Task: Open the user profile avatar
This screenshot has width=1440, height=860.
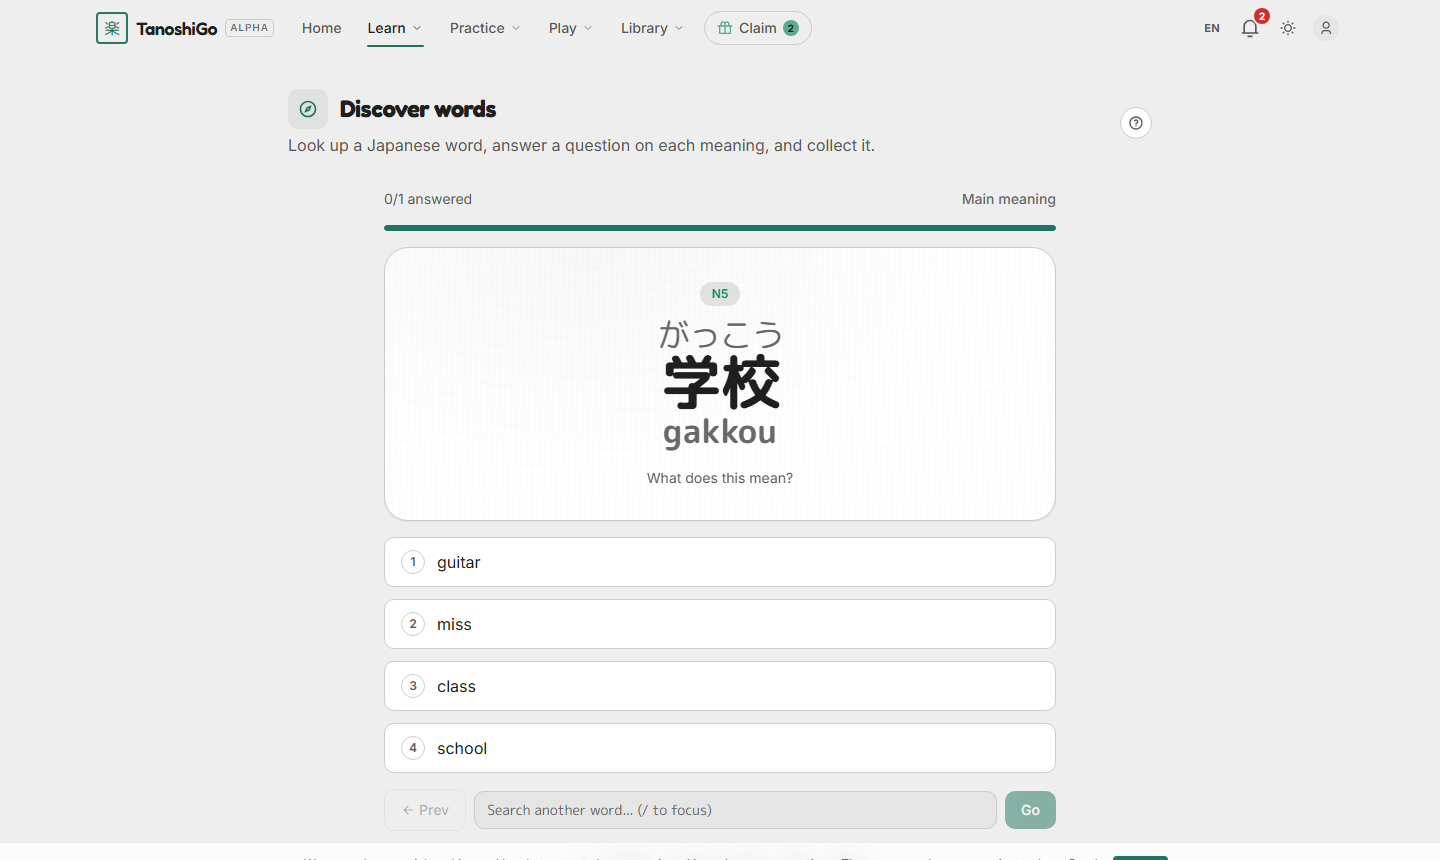Action: pos(1326,28)
